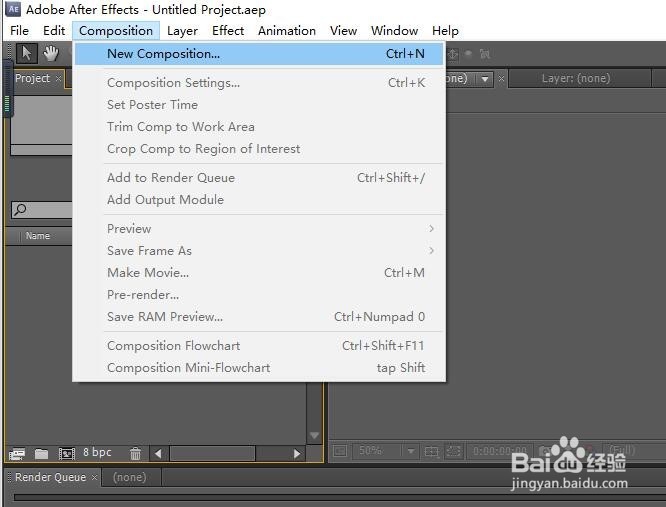Click the Project panel left scroll arrow
Image resolution: width=666 pixels, height=507 pixels.
point(158,453)
